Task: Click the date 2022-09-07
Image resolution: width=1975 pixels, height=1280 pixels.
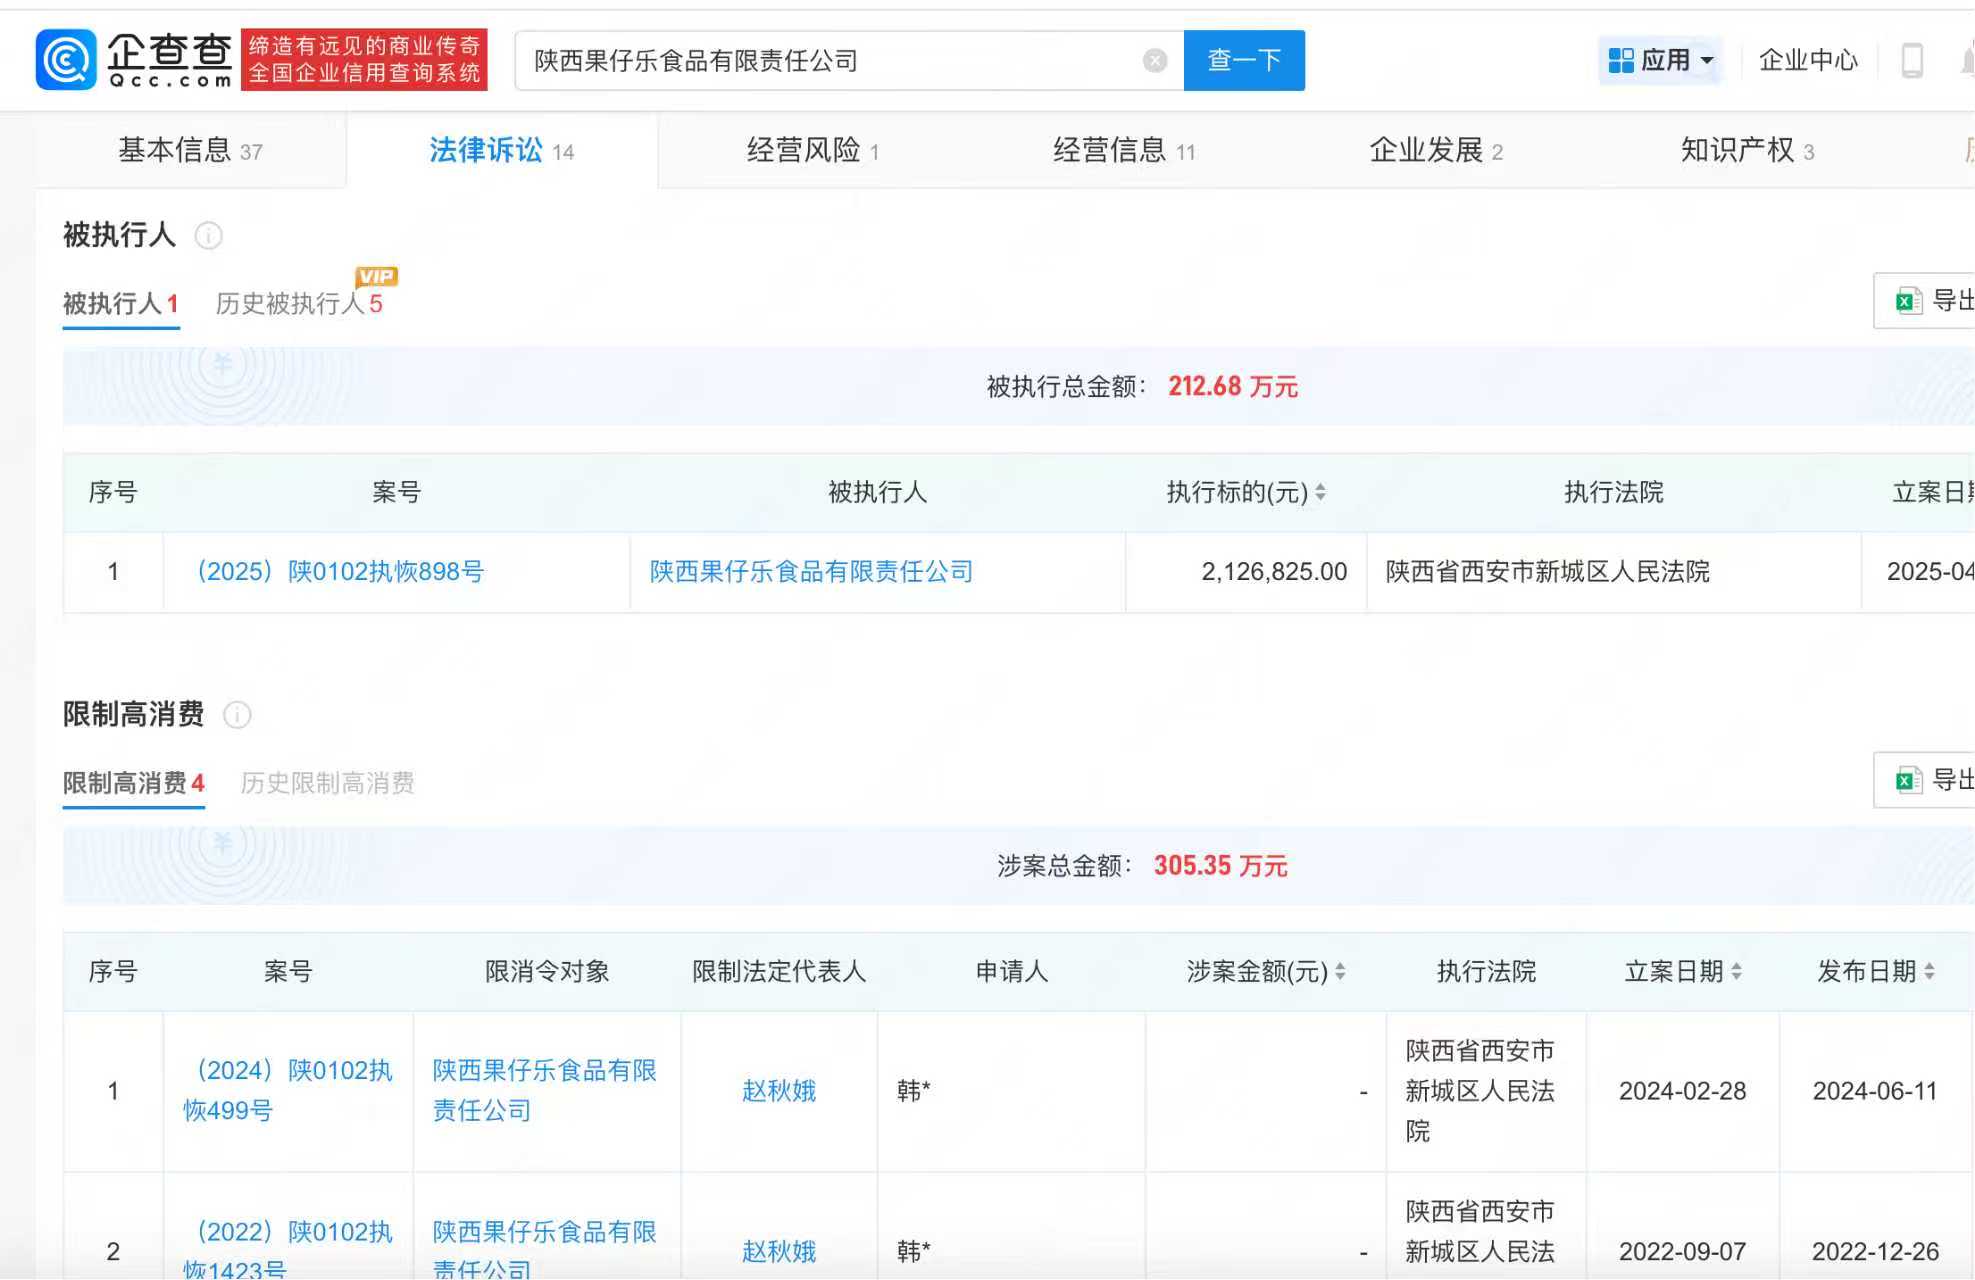Action: click(1683, 1252)
